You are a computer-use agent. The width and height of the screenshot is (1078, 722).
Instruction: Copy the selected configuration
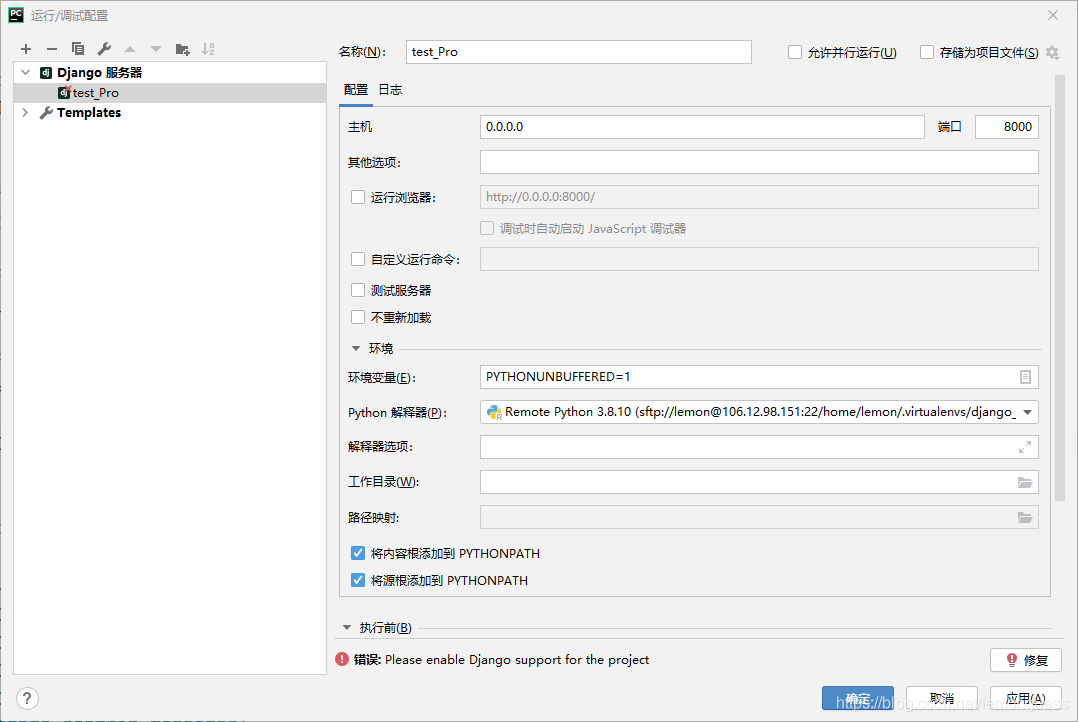[78, 49]
